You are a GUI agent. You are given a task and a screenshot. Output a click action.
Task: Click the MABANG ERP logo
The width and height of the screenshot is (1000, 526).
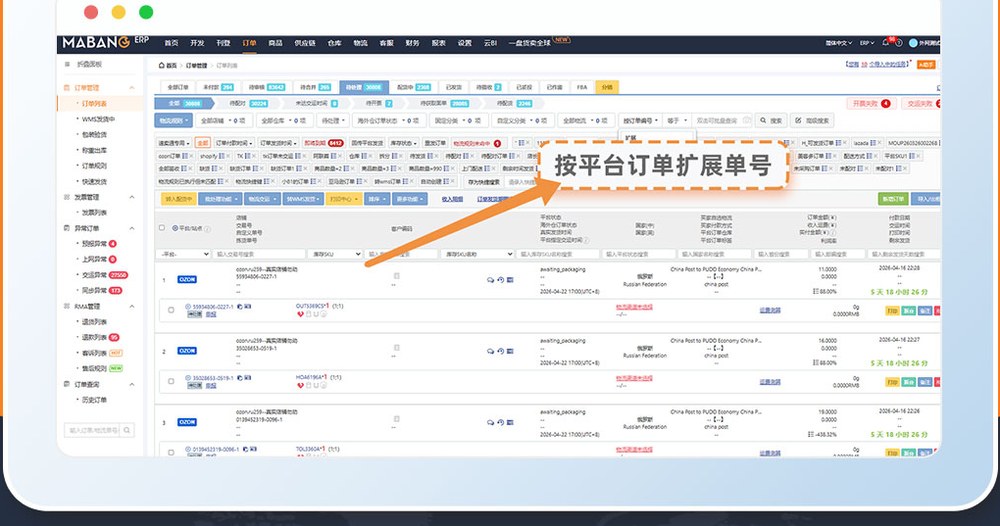click(105, 42)
